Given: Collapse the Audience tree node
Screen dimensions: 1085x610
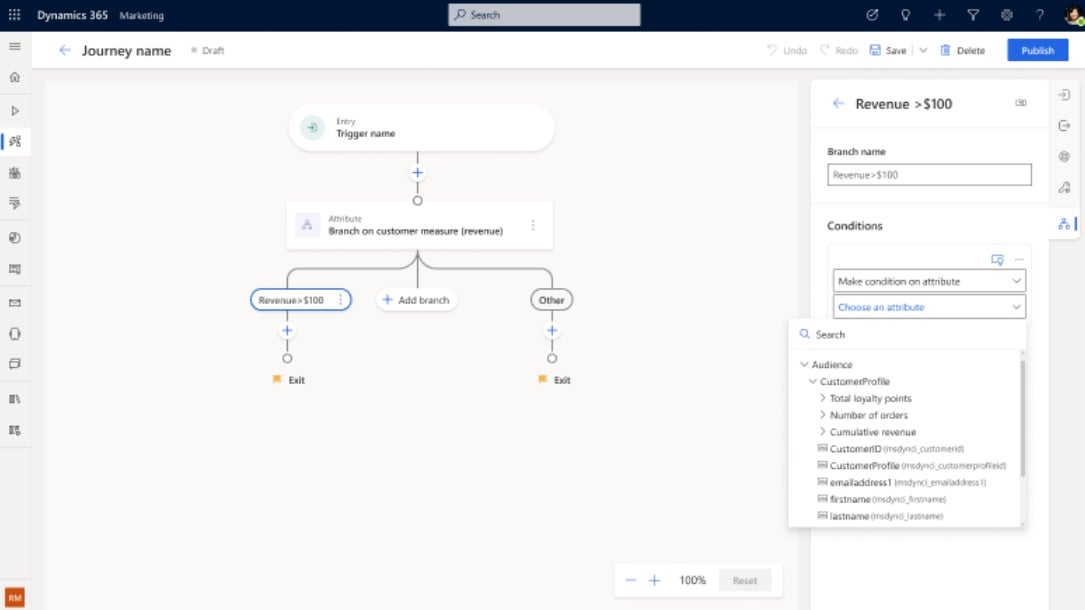Looking at the screenshot, I should (x=804, y=364).
